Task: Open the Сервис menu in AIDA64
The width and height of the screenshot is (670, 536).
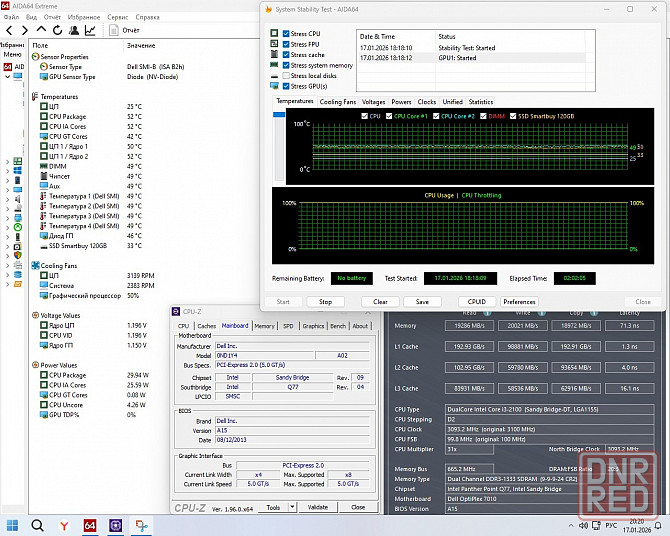Action: (x=117, y=17)
